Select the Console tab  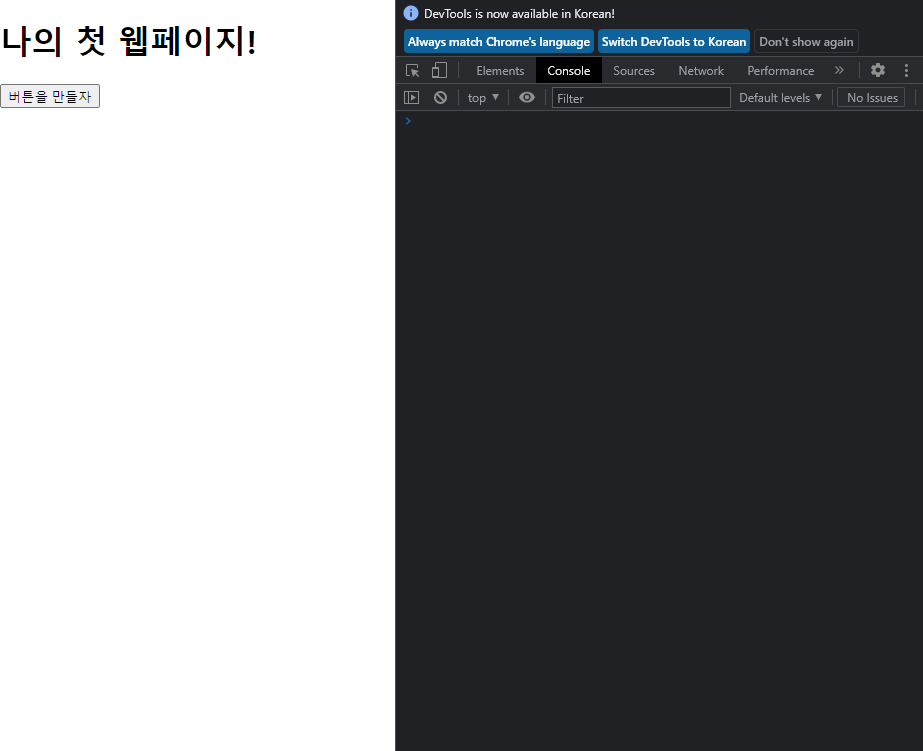click(x=569, y=71)
